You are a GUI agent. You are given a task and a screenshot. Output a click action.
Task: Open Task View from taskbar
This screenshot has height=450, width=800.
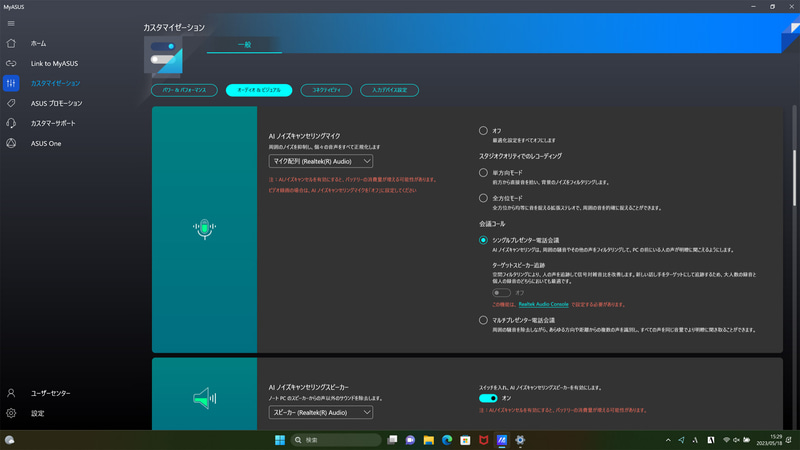pos(392,440)
